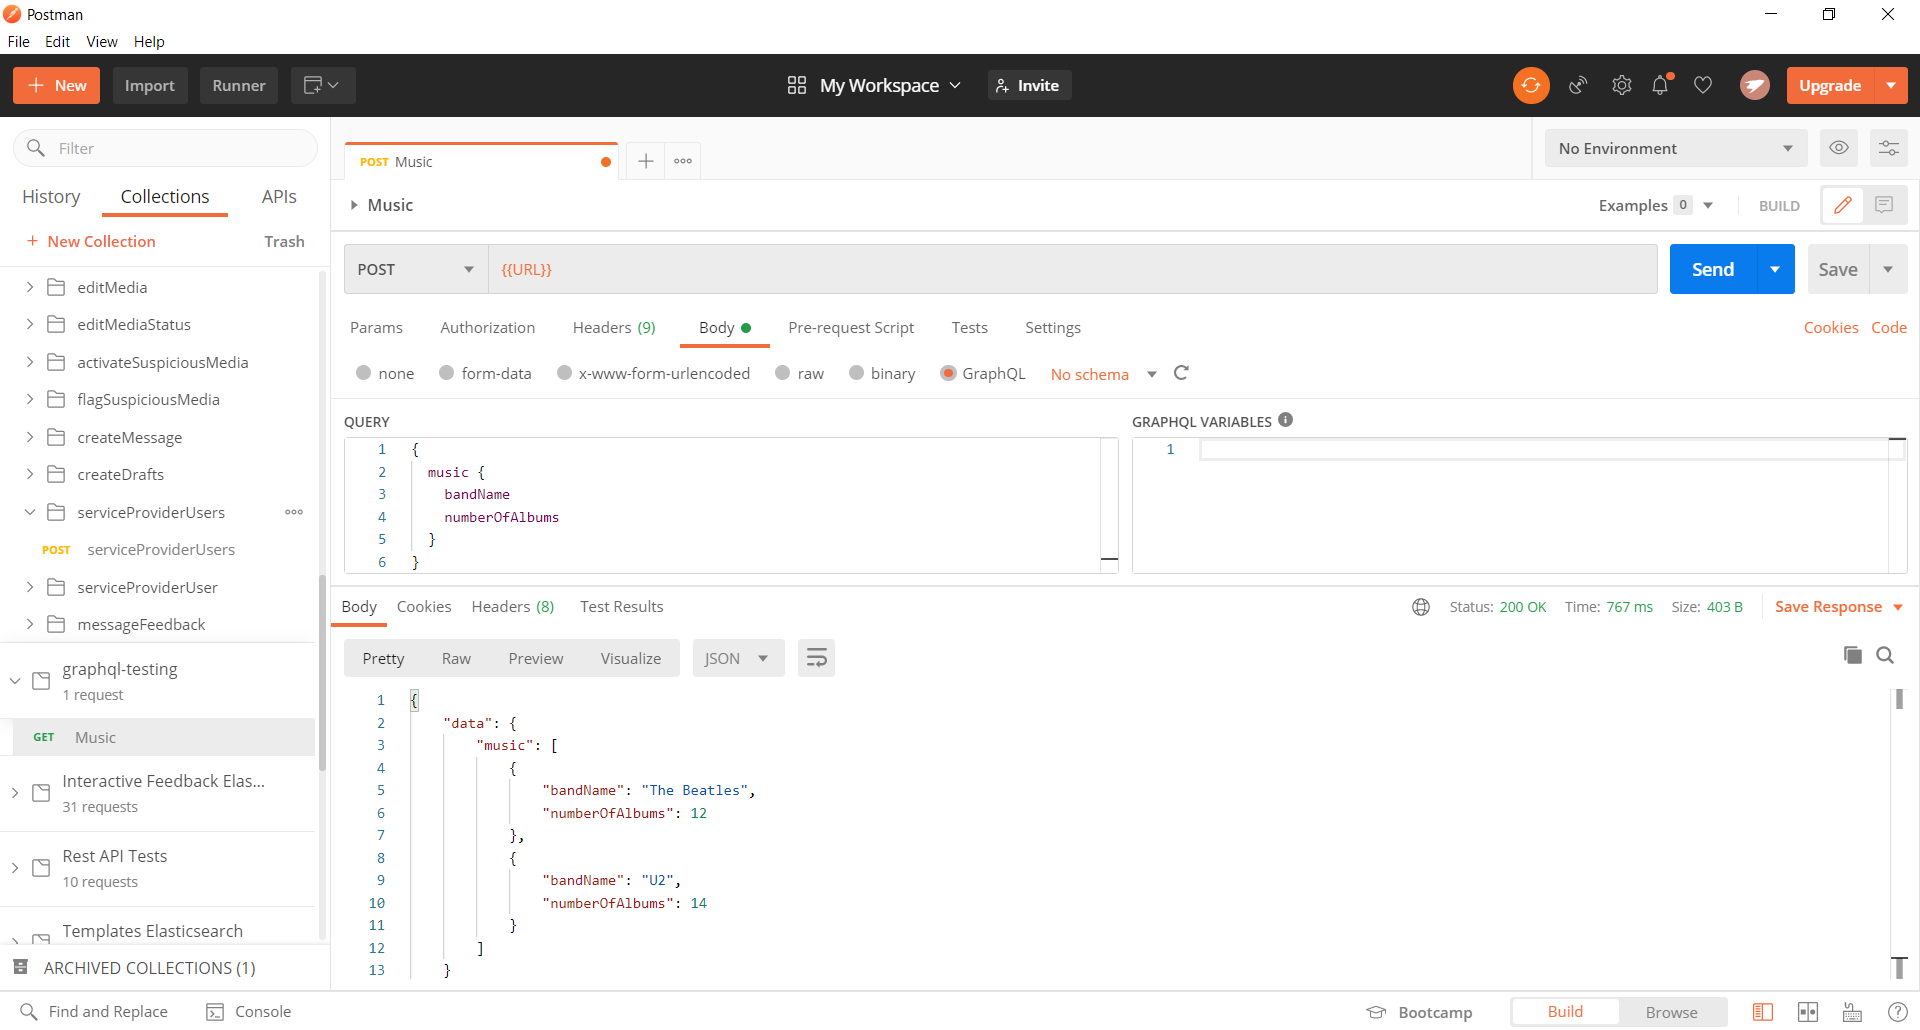Image resolution: width=1920 pixels, height=1030 pixels.
Task: Select the GraphQL body type
Action: click(948, 373)
